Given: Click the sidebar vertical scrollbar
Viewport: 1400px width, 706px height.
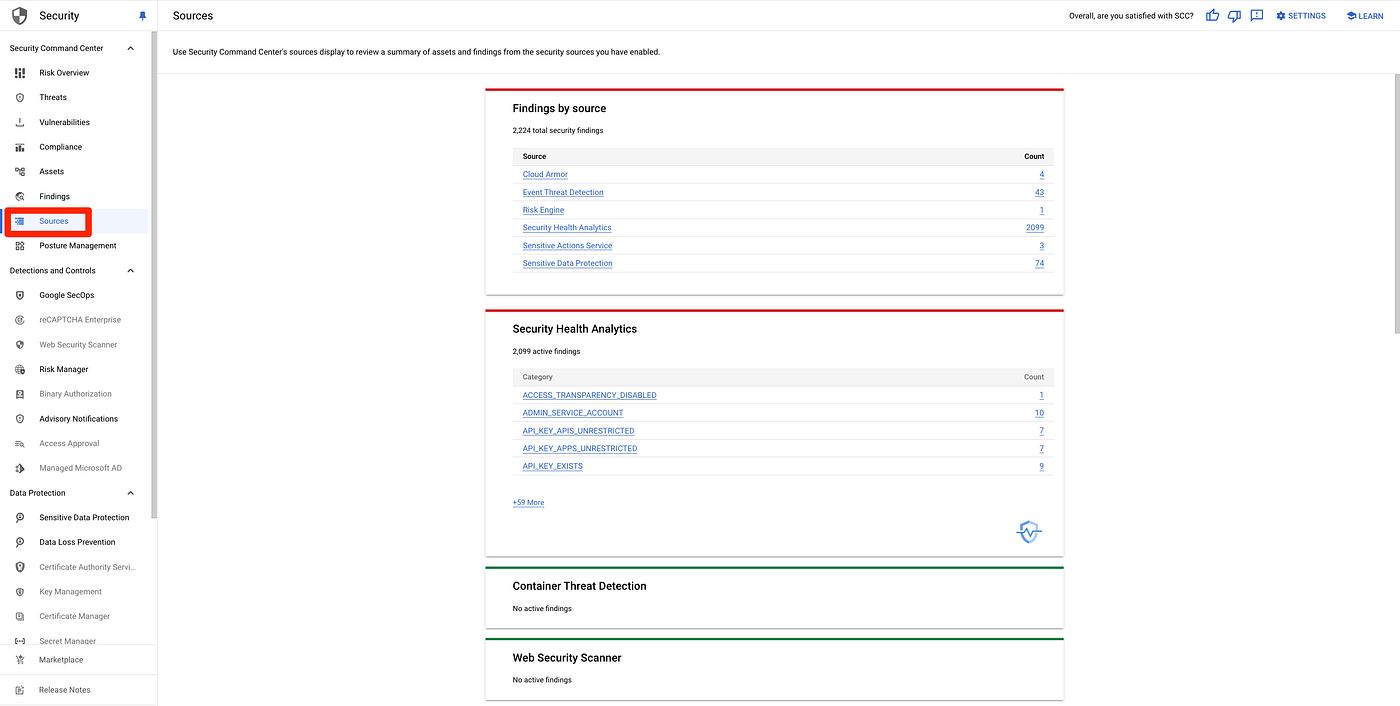Looking at the screenshot, I should [153, 275].
